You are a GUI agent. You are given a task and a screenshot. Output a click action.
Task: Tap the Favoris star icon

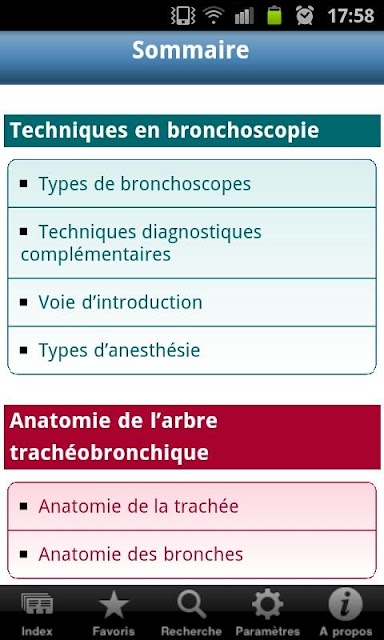113,604
